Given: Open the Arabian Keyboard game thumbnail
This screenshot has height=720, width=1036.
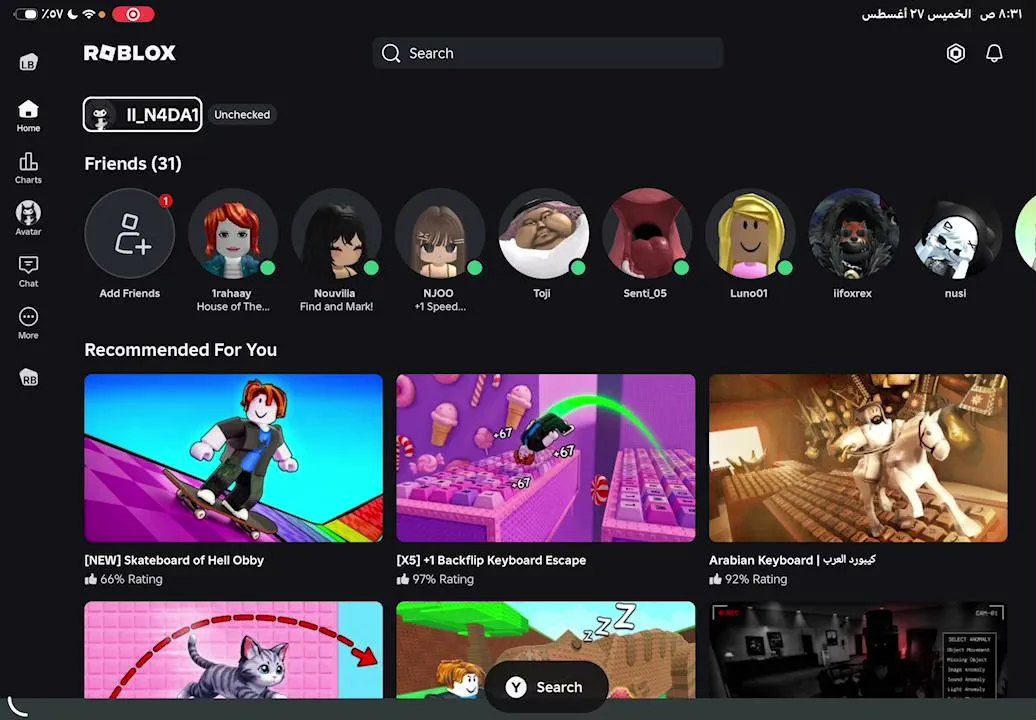Looking at the screenshot, I should (858, 458).
